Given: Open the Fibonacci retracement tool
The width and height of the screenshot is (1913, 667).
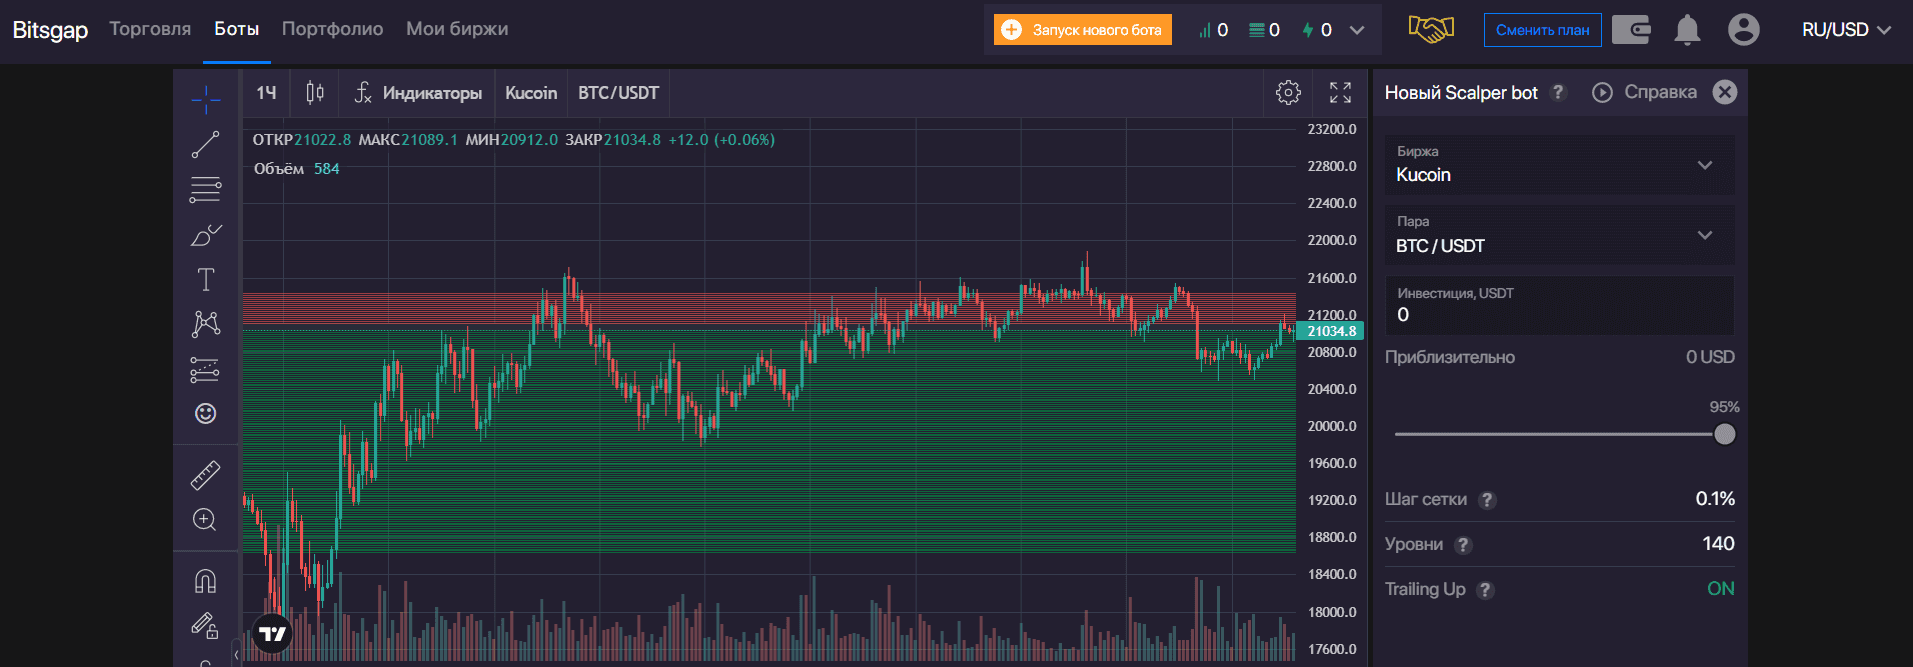Looking at the screenshot, I should pyautogui.click(x=206, y=190).
